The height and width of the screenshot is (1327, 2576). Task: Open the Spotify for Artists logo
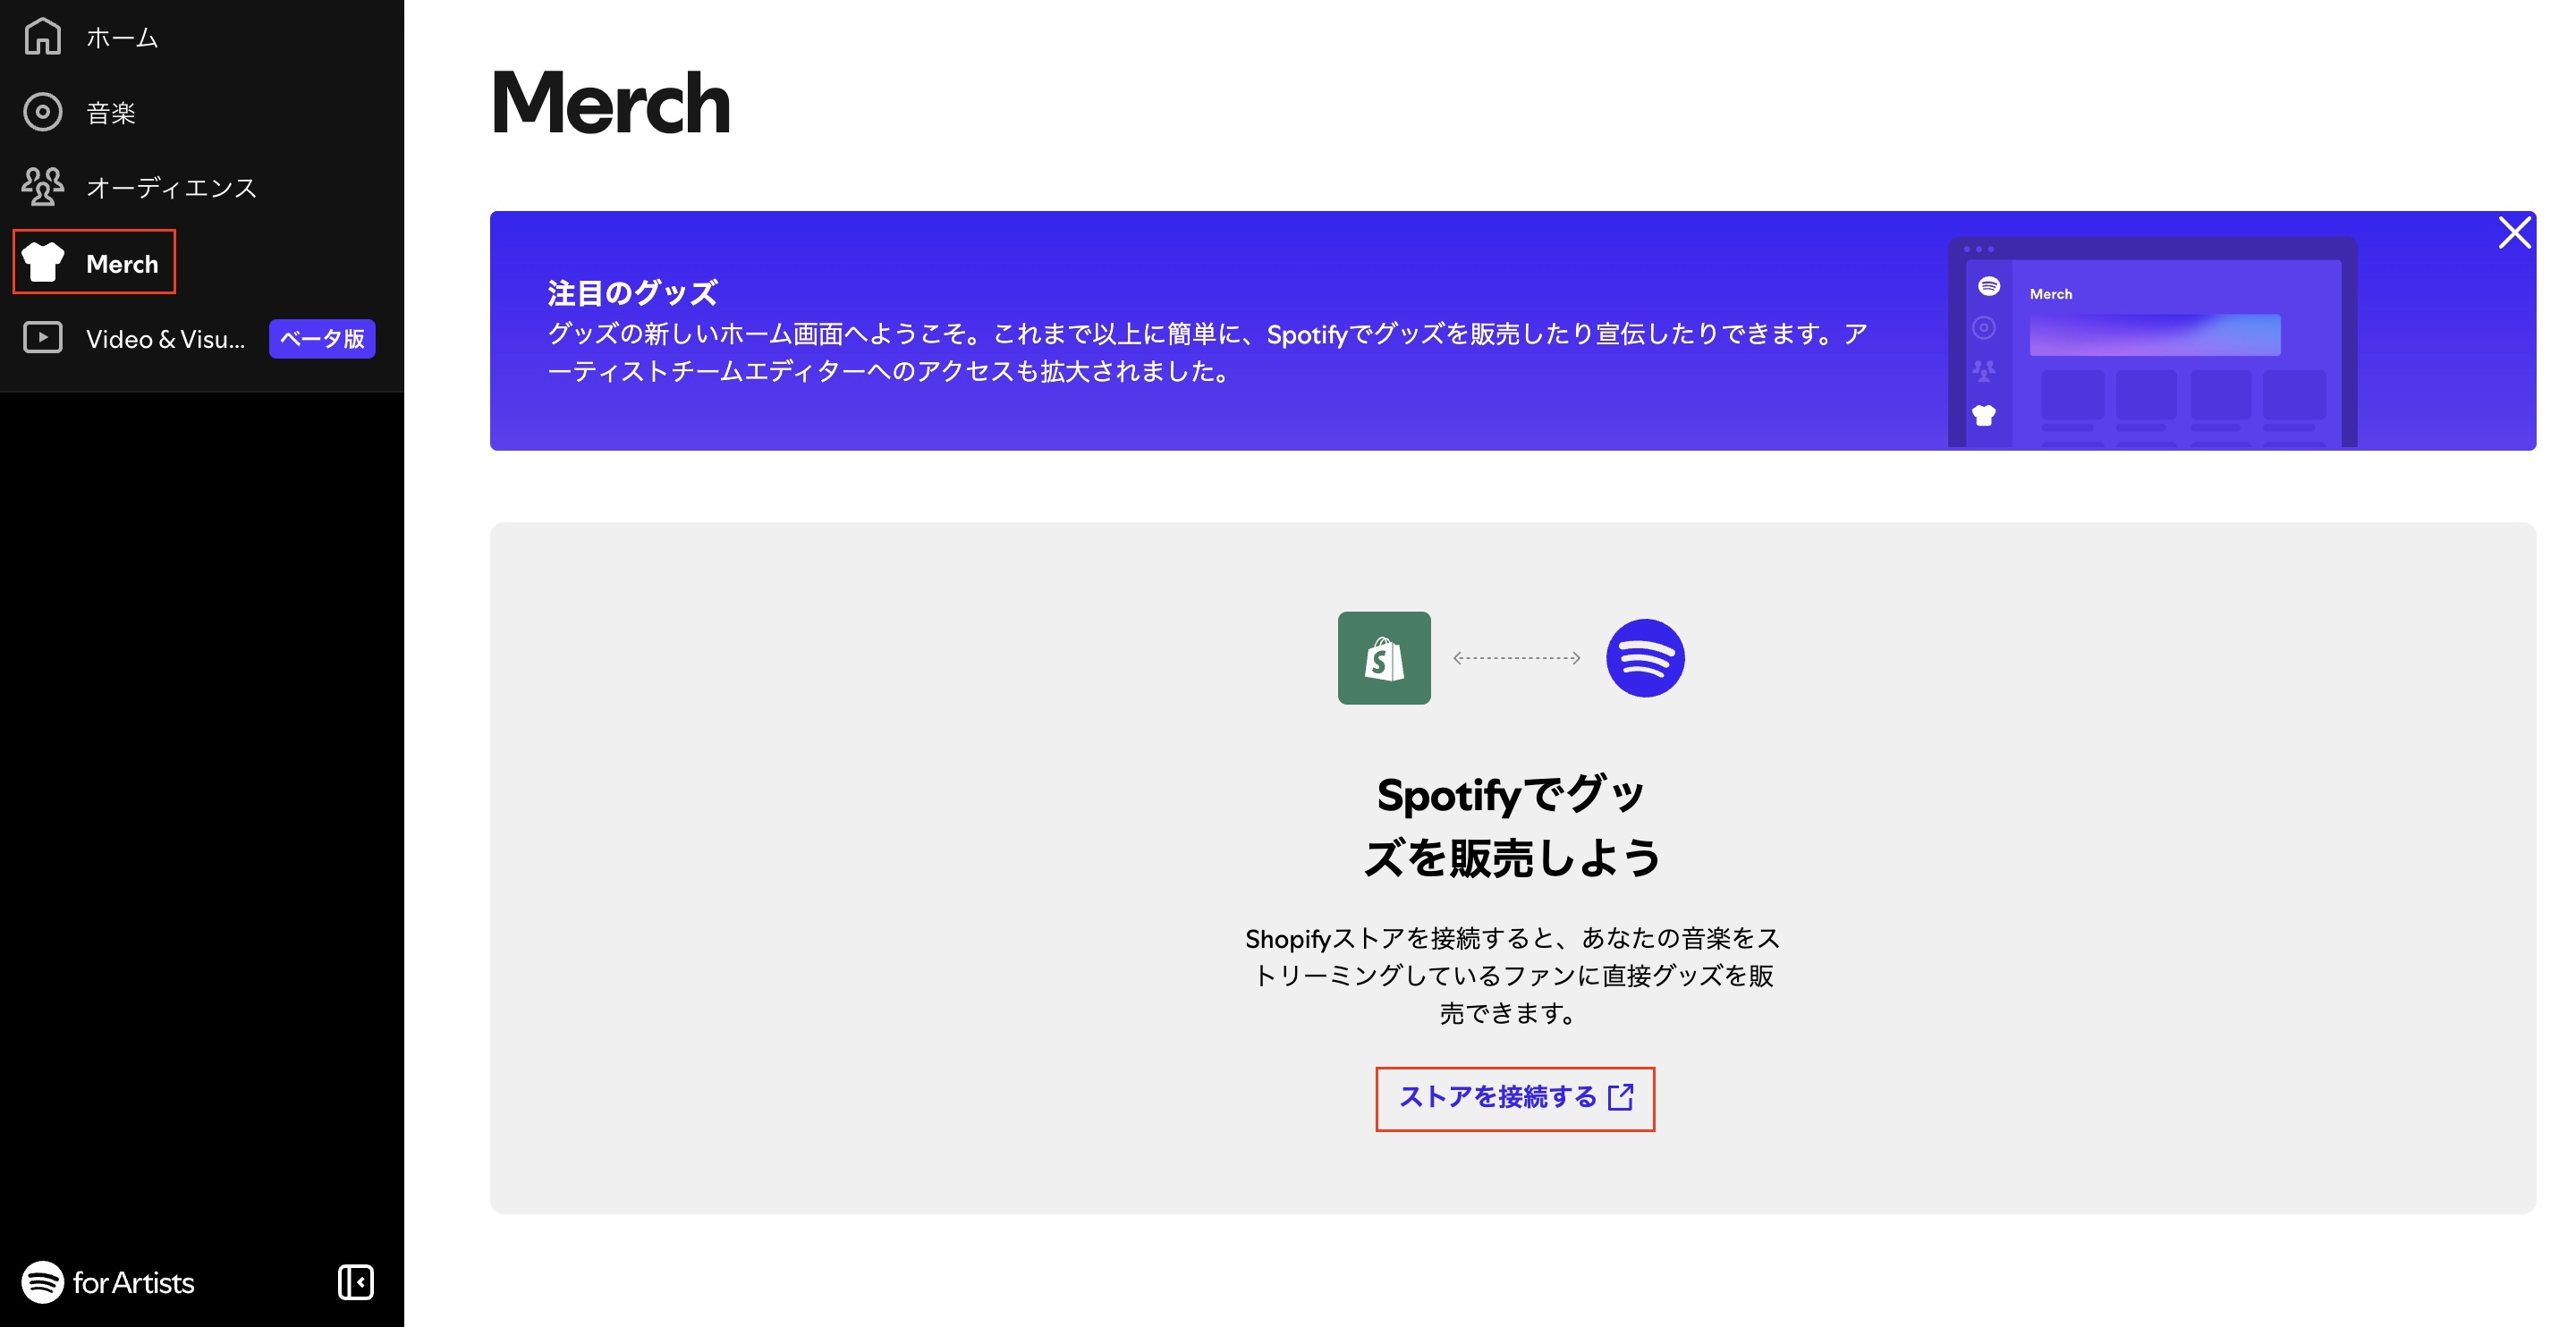click(x=108, y=1282)
